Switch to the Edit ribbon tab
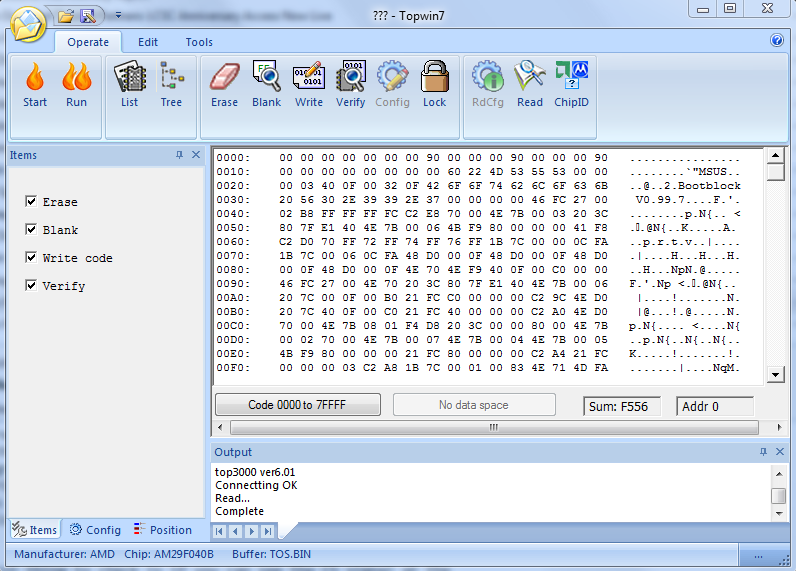 148,42
